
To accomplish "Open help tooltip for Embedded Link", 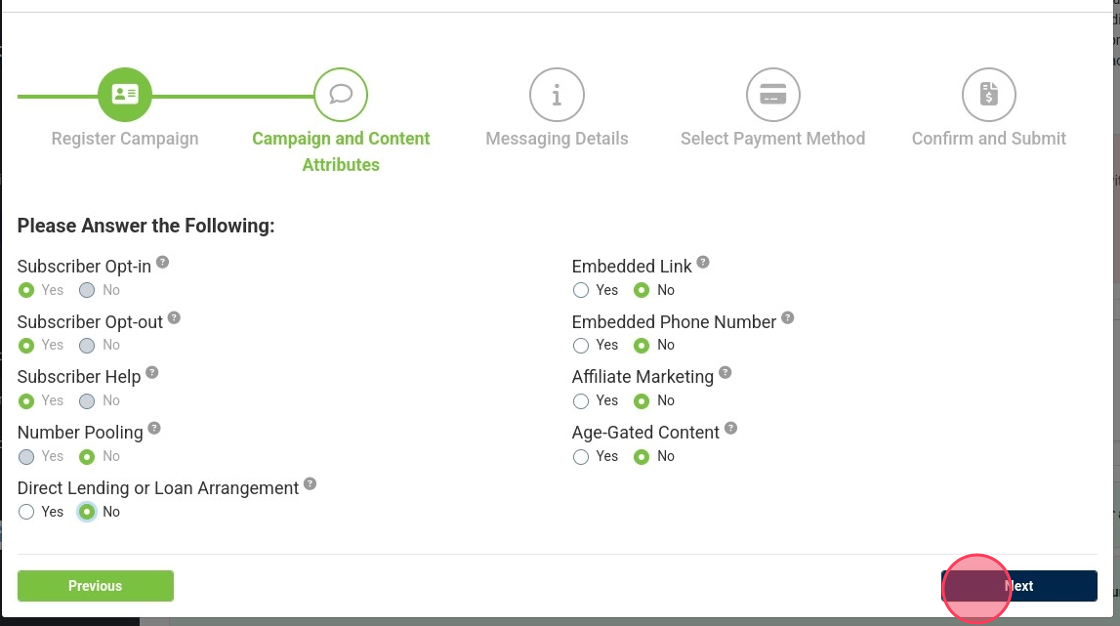I will tap(703, 262).
